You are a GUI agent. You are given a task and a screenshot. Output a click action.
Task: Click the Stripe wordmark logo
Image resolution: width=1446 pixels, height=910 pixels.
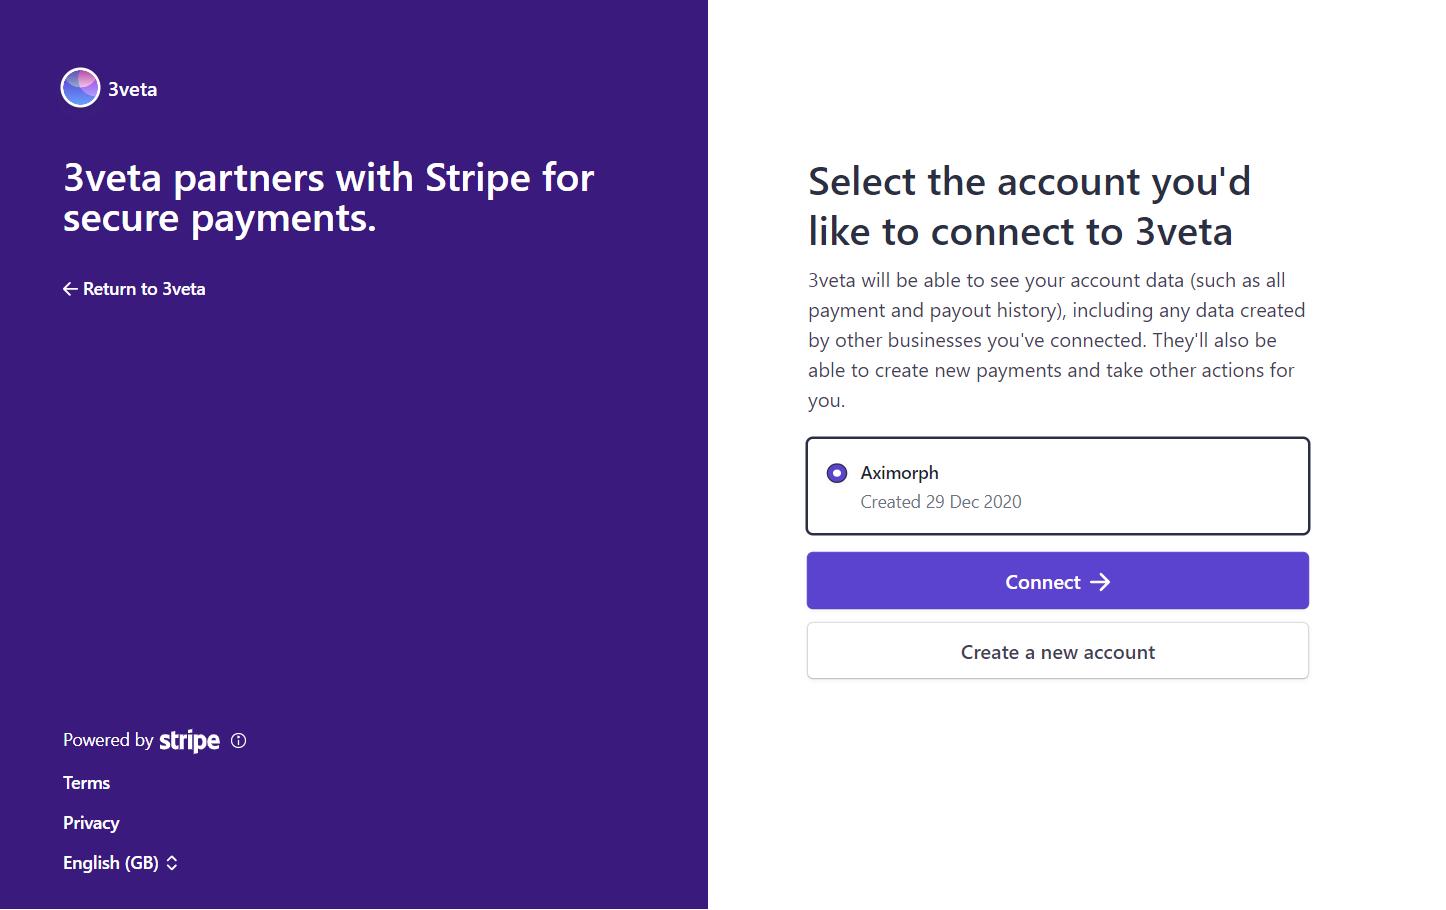pyautogui.click(x=189, y=740)
